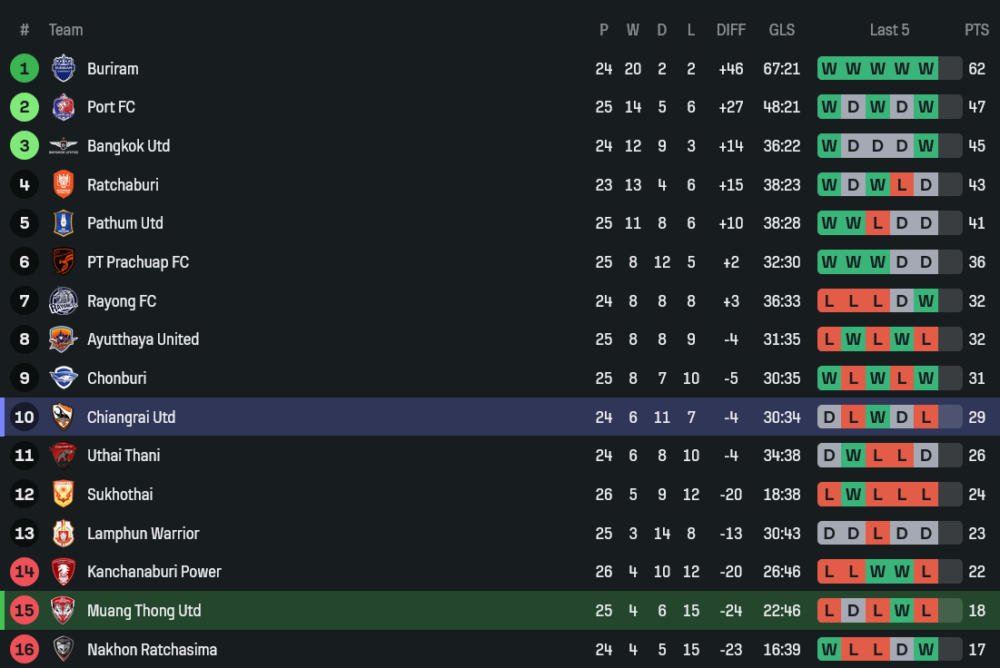1000x668 pixels.
Task: Select the Sukhothai team name
Action: point(119,494)
